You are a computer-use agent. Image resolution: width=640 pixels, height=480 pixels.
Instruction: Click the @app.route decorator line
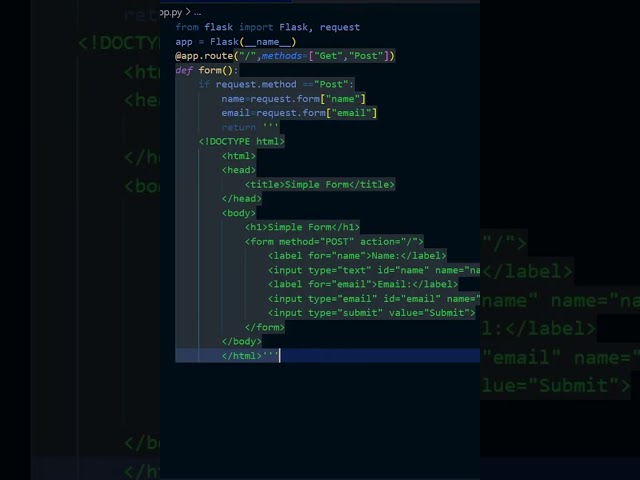285,56
